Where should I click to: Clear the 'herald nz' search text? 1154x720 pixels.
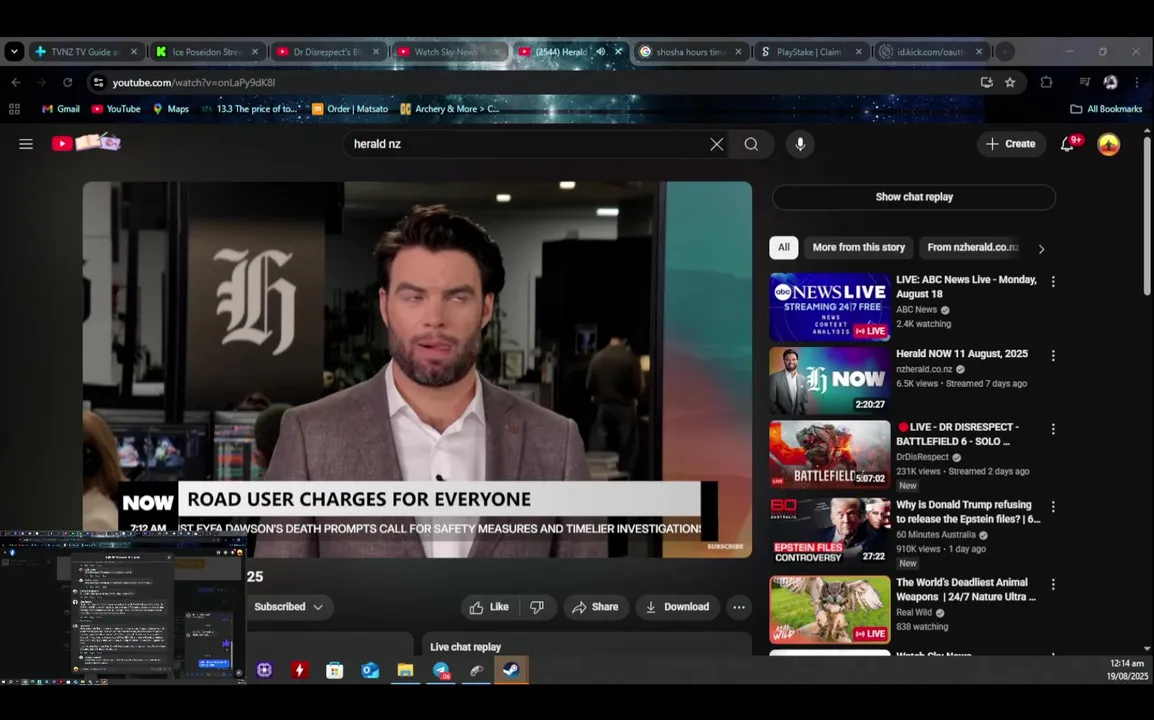(716, 144)
